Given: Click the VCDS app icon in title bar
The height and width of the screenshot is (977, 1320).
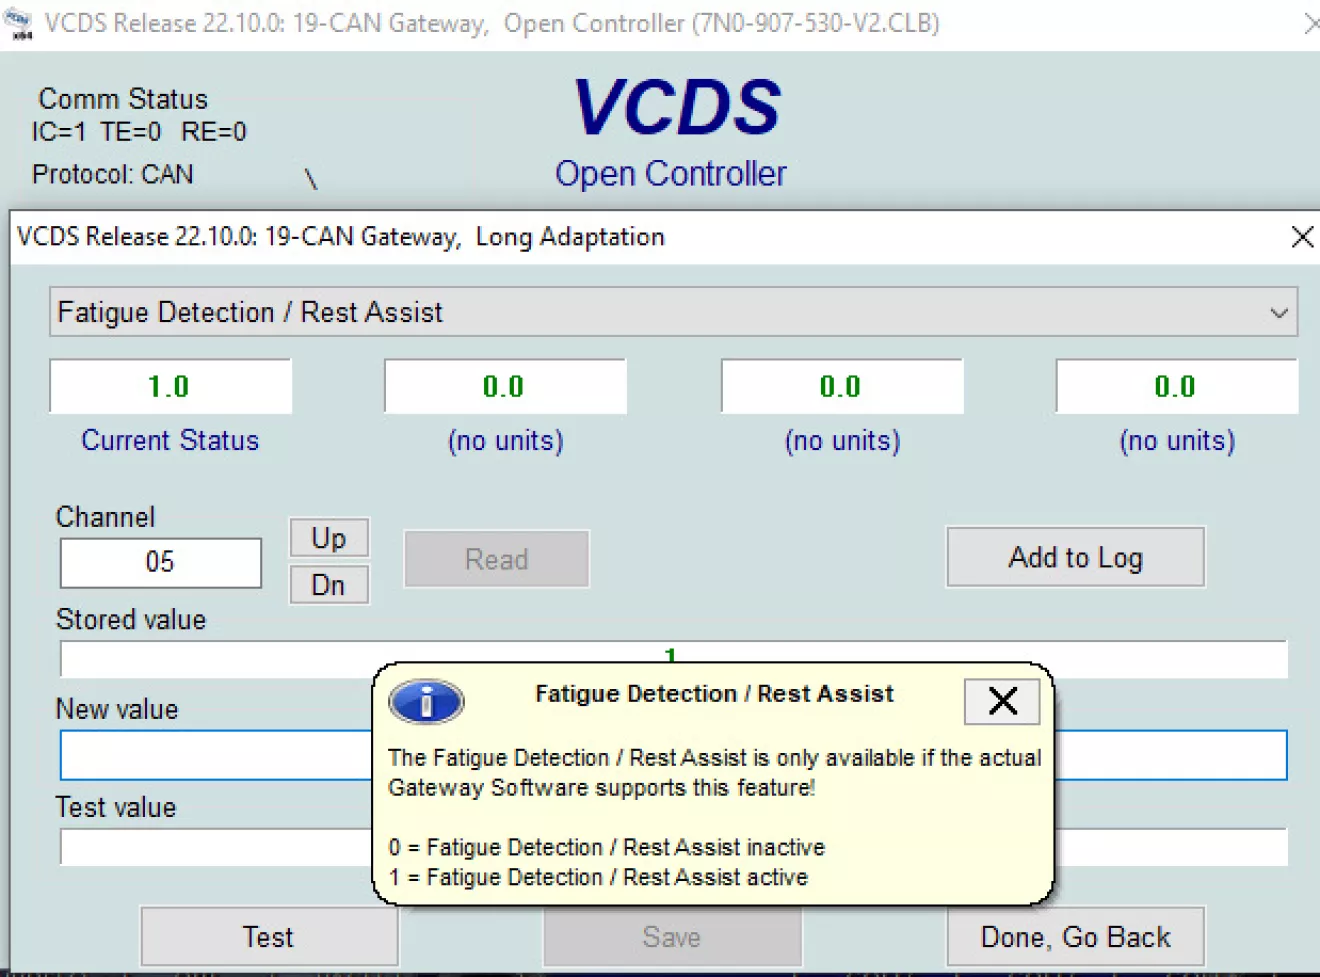Looking at the screenshot, I should [18, 22].
